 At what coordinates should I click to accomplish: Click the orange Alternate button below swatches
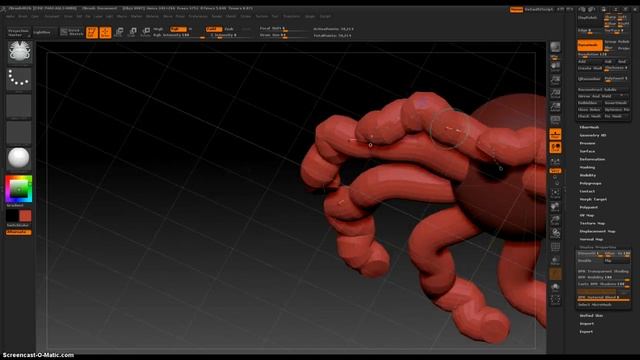(x=18, y=232)
